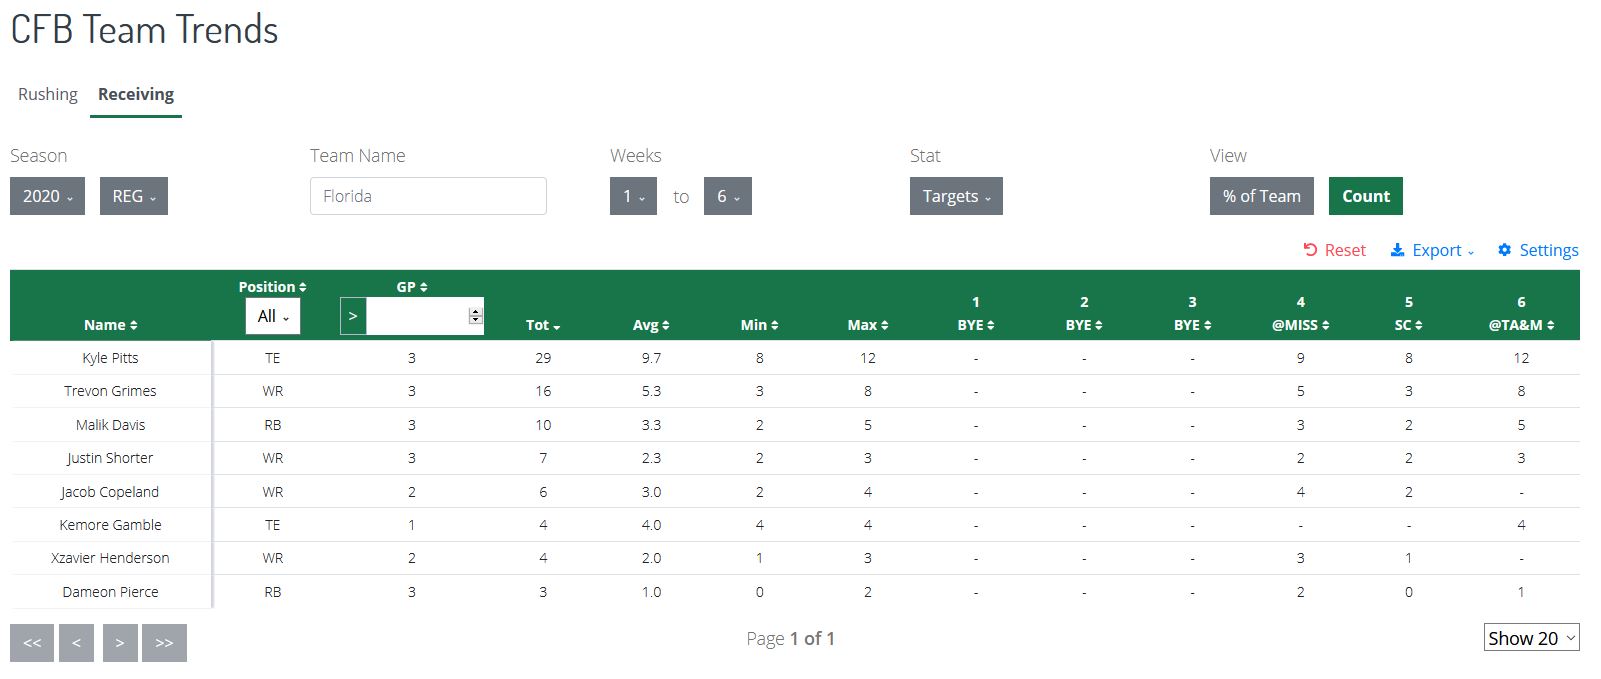Click the Team Name input field

pos(428,196)
